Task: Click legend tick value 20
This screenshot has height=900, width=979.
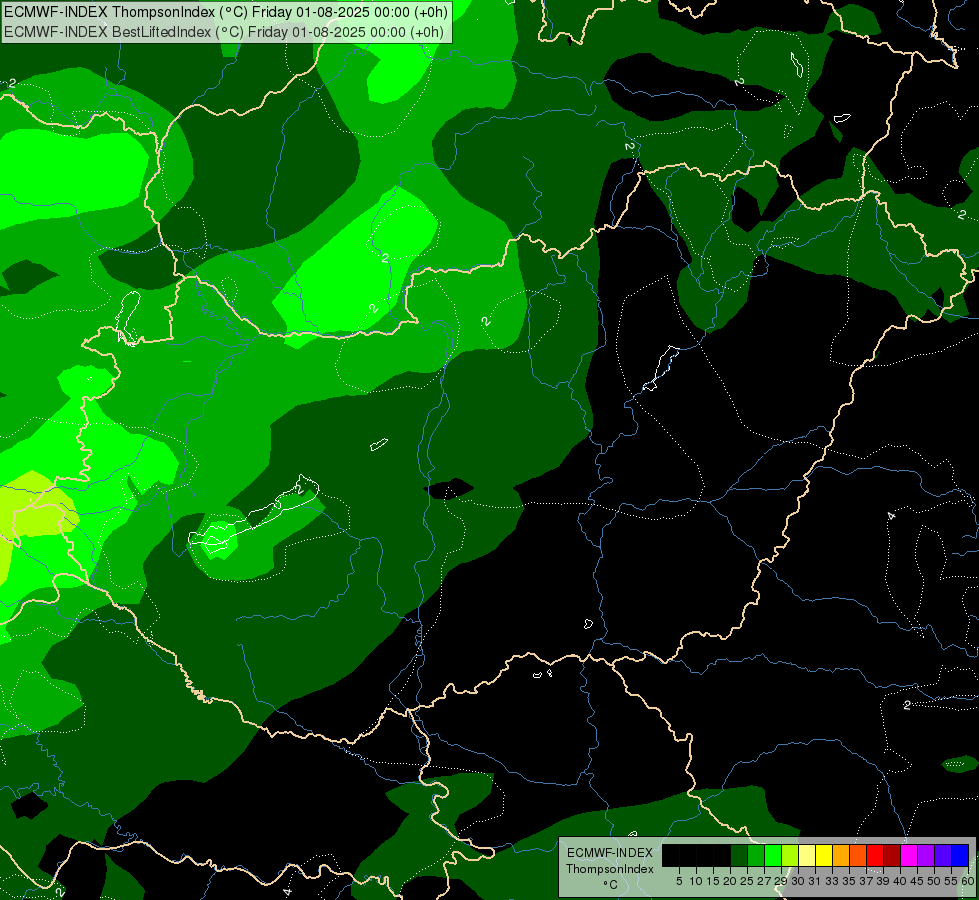Action: pos(730,881)
